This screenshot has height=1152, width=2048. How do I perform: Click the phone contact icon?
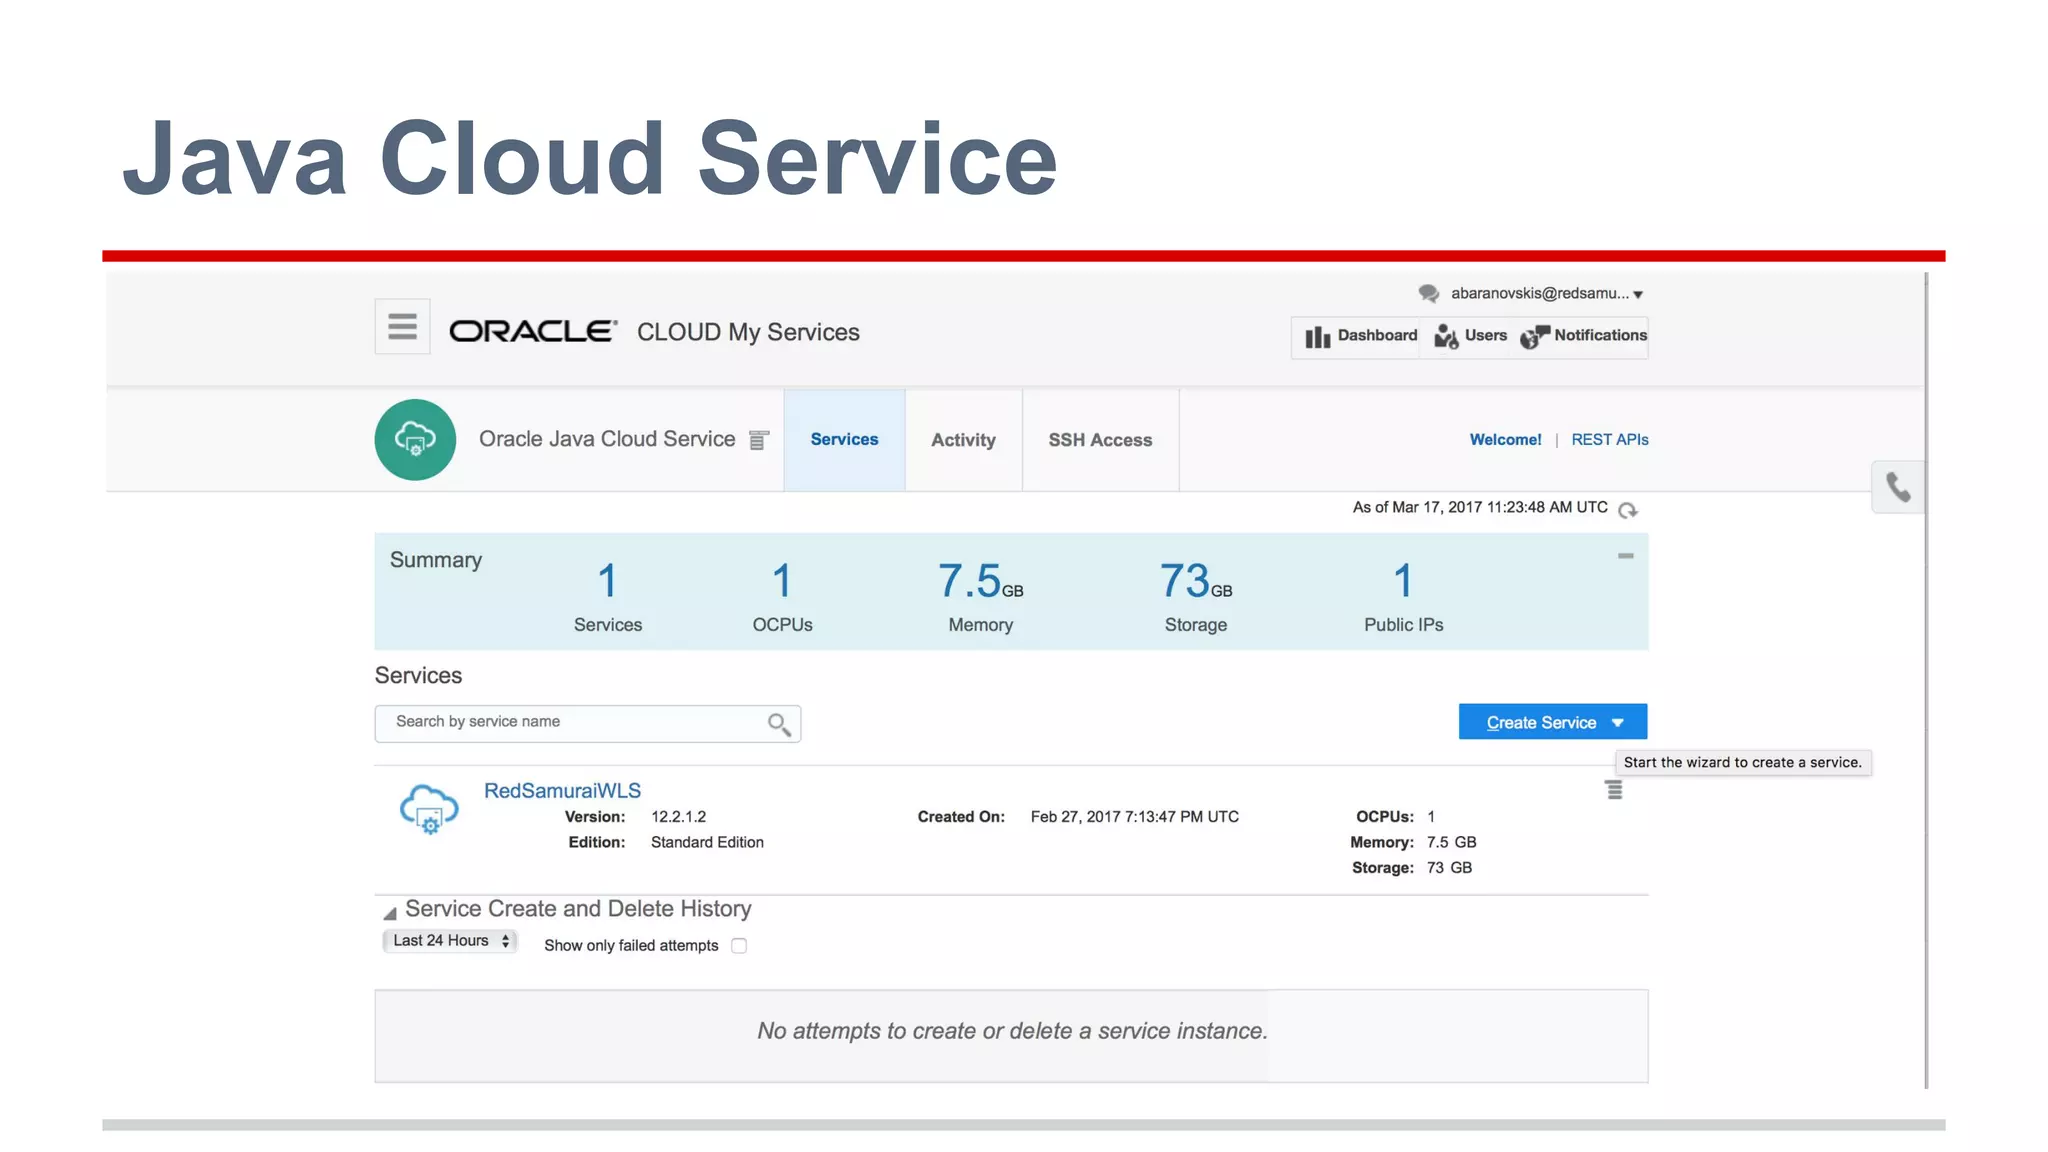pos(1897,487)
